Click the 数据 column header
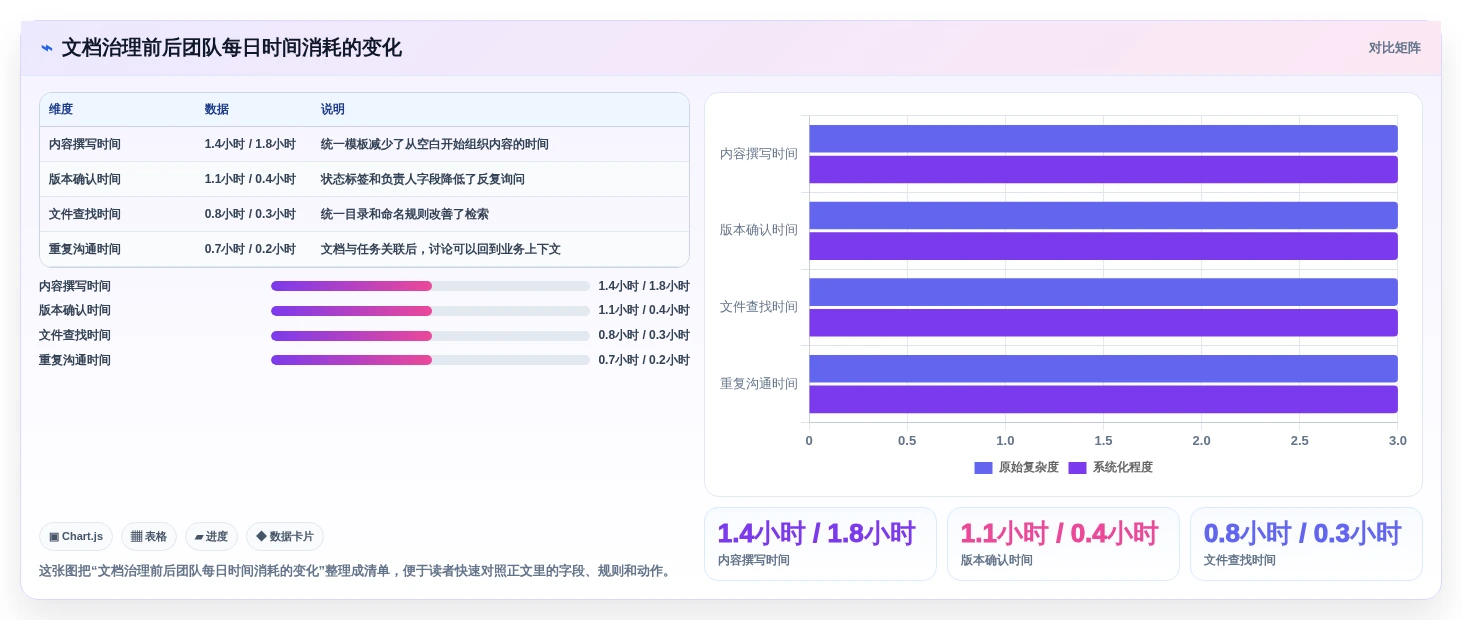The height and width of the screenshot is (620, 1462). (x=217, y=110)
